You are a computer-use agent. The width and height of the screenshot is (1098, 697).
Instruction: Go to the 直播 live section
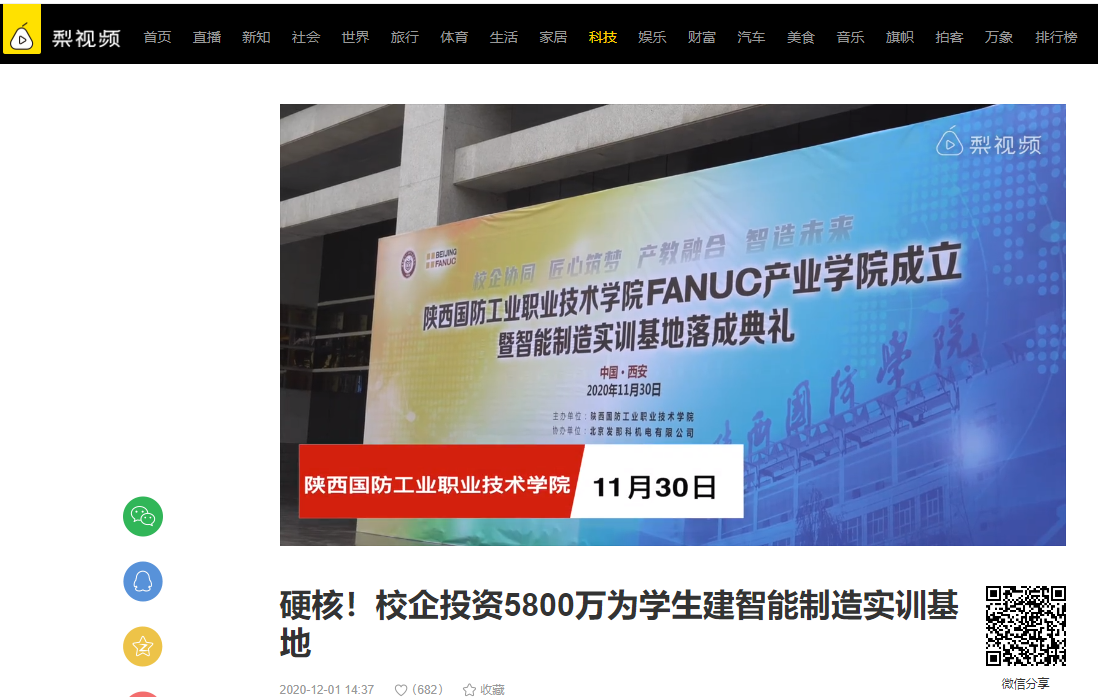(x=207, y=37)
